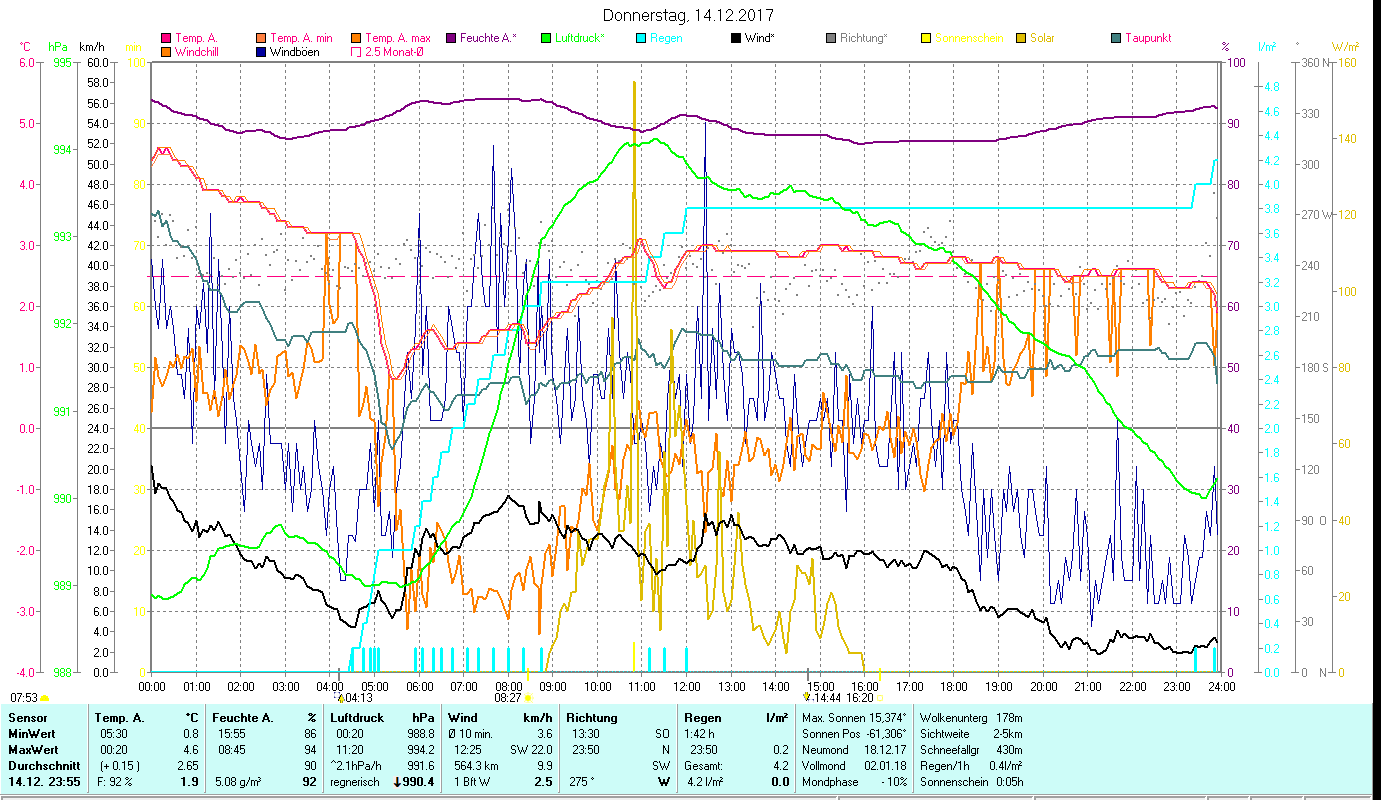Click the Solar legend swatch

point(1021,38)
